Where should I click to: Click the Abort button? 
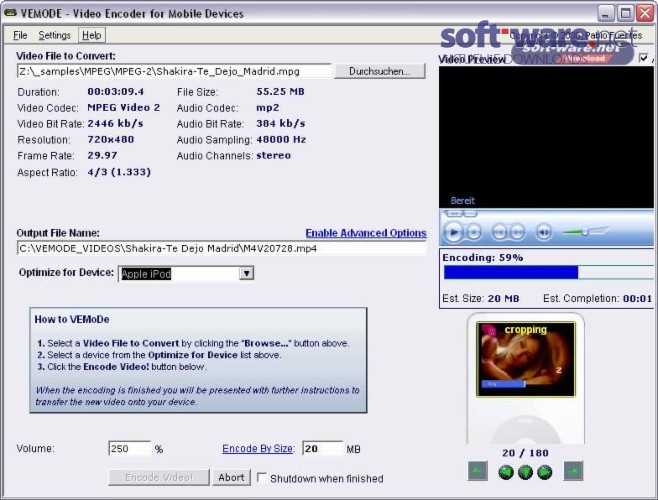point(231,478)
